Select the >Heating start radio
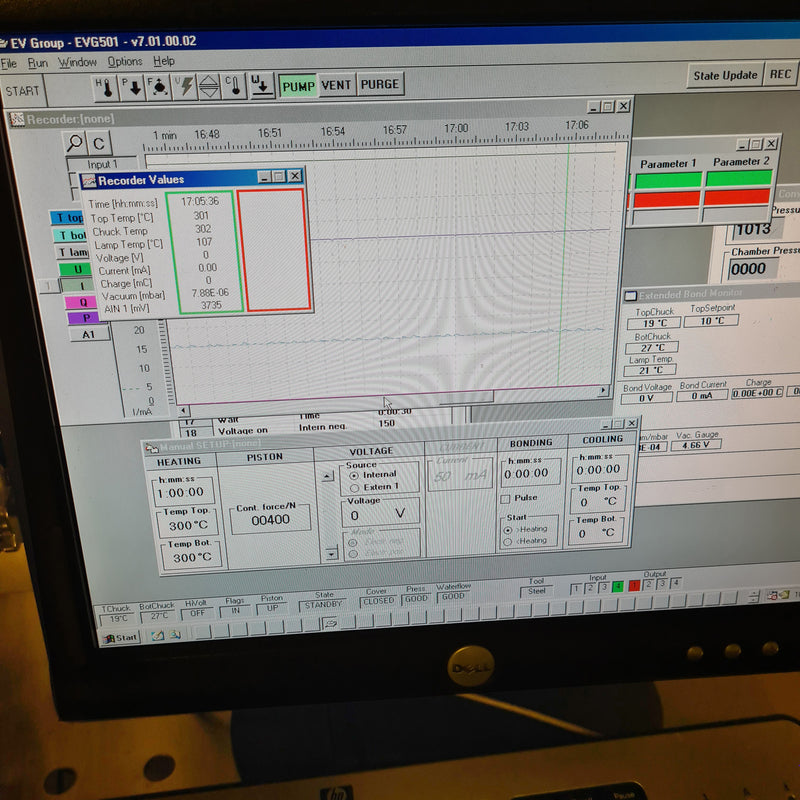Image resolution: width=800 pixels, height=800 pixels. click(x=508, y=530)
